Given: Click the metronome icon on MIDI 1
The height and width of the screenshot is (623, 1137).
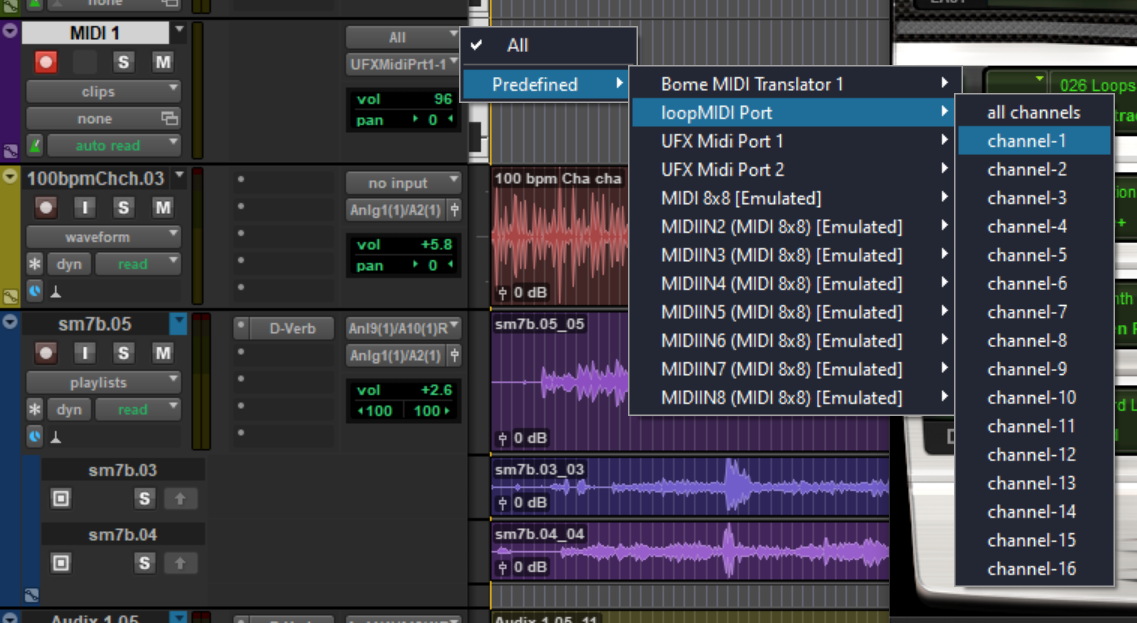Looking at the screenshot, I should coord(35,146).
